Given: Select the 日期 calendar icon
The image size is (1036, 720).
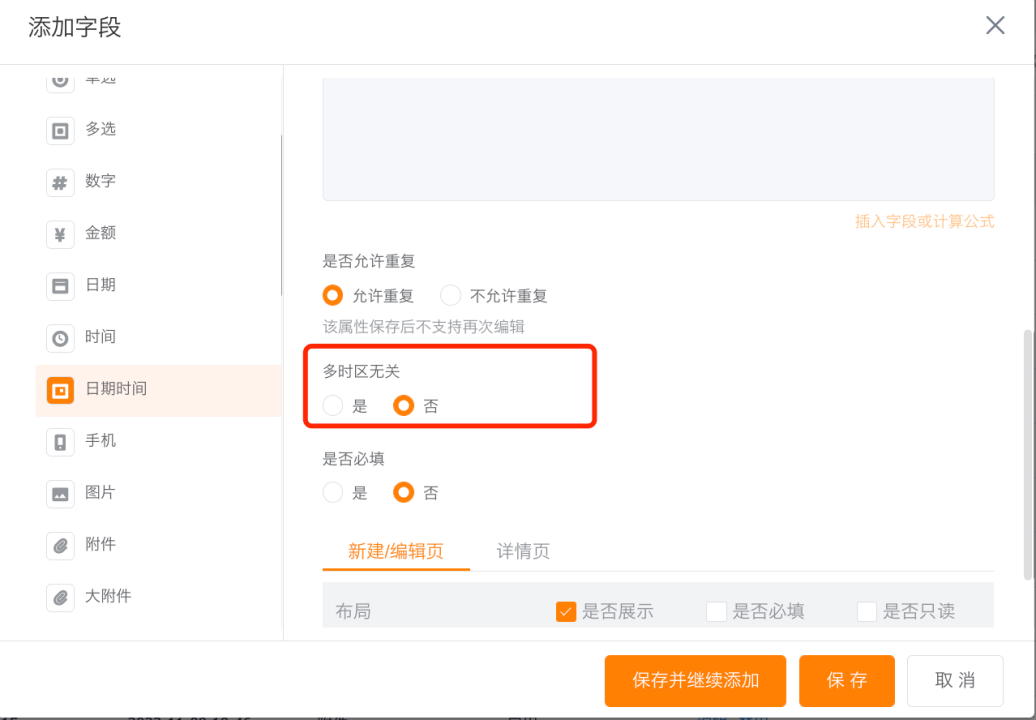Looking at the screenshot, I should click(x=60, y=286).
